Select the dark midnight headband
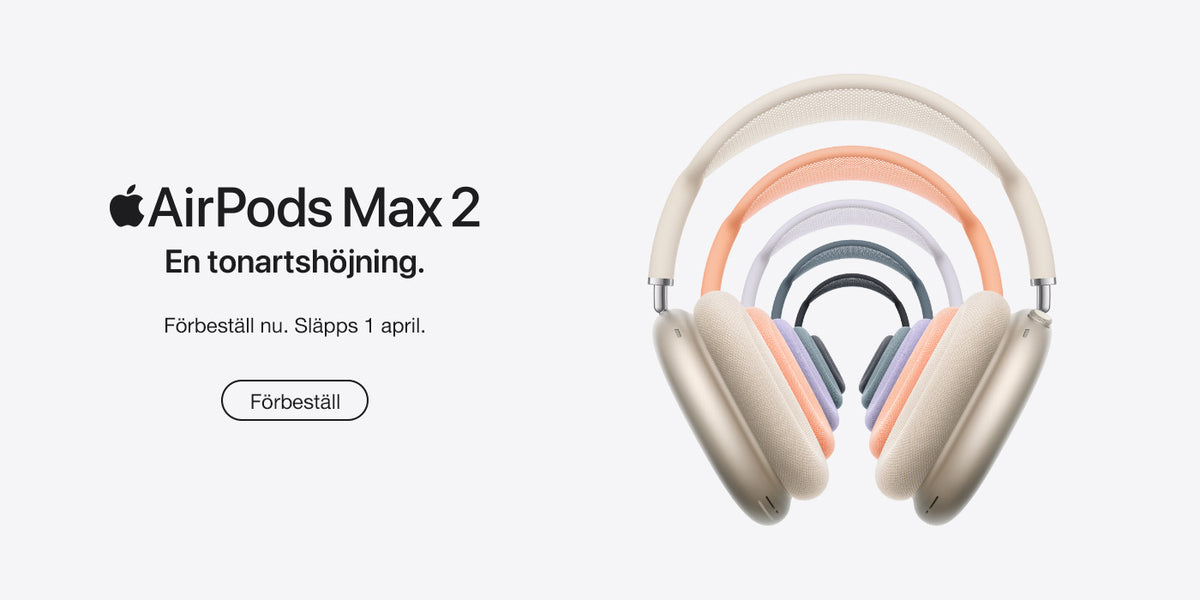 (852, 284)
